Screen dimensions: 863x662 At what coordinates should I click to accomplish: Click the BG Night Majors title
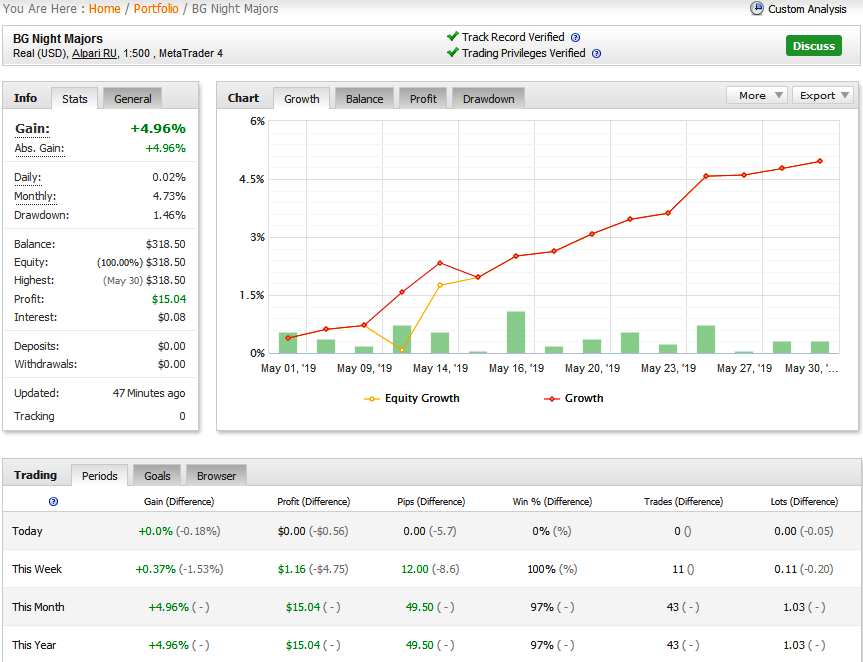[x=58, y=39]
